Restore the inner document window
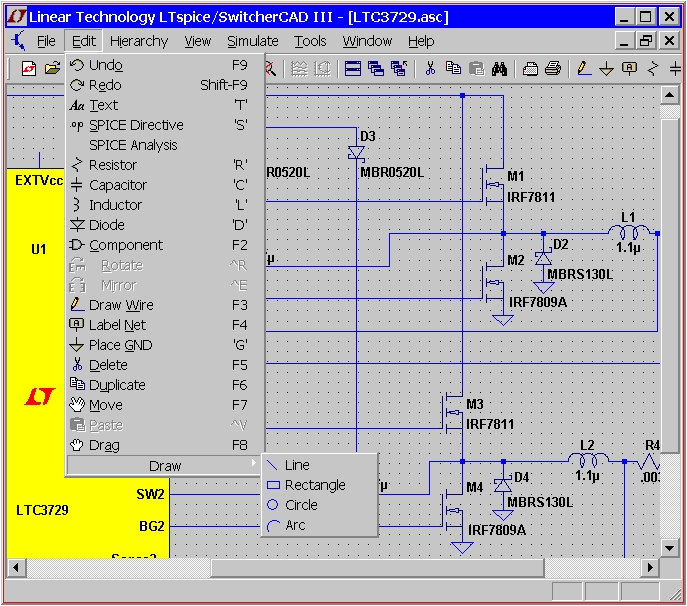687x606 pixels. (646, 41)
